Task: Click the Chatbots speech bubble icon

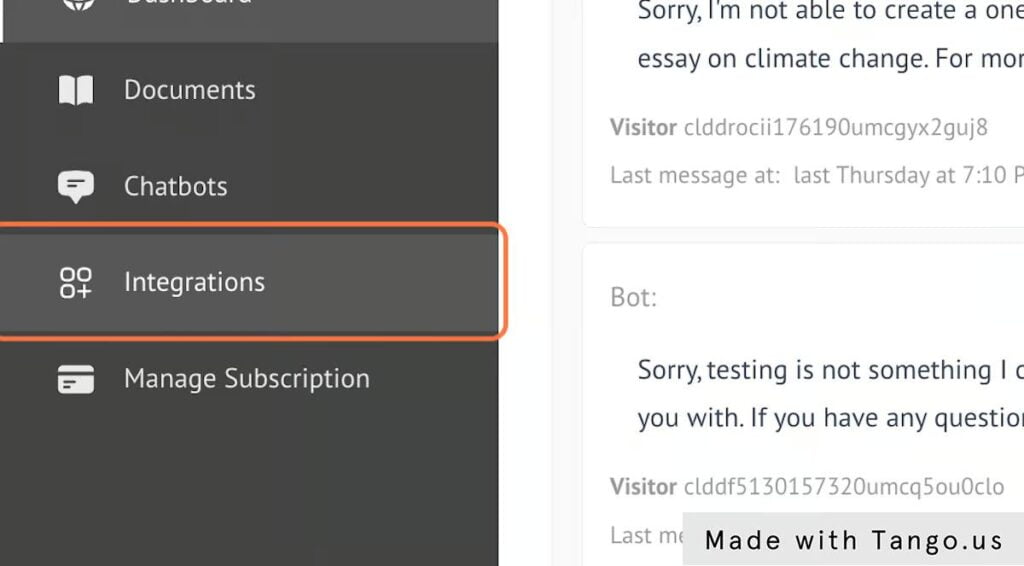Action: tap(76, 186)
